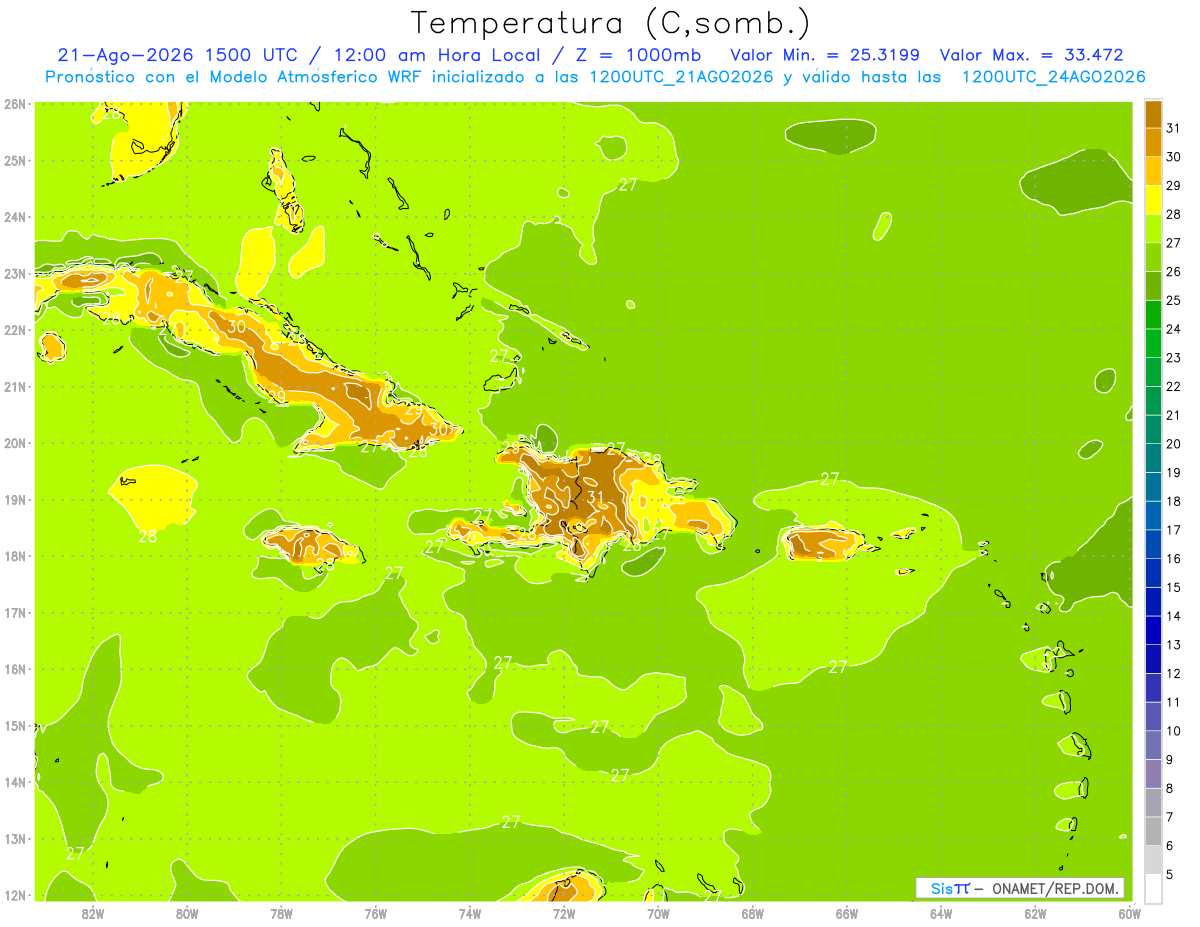
Task: Click the latitude axis label '12N'
Action: point(14,894)
